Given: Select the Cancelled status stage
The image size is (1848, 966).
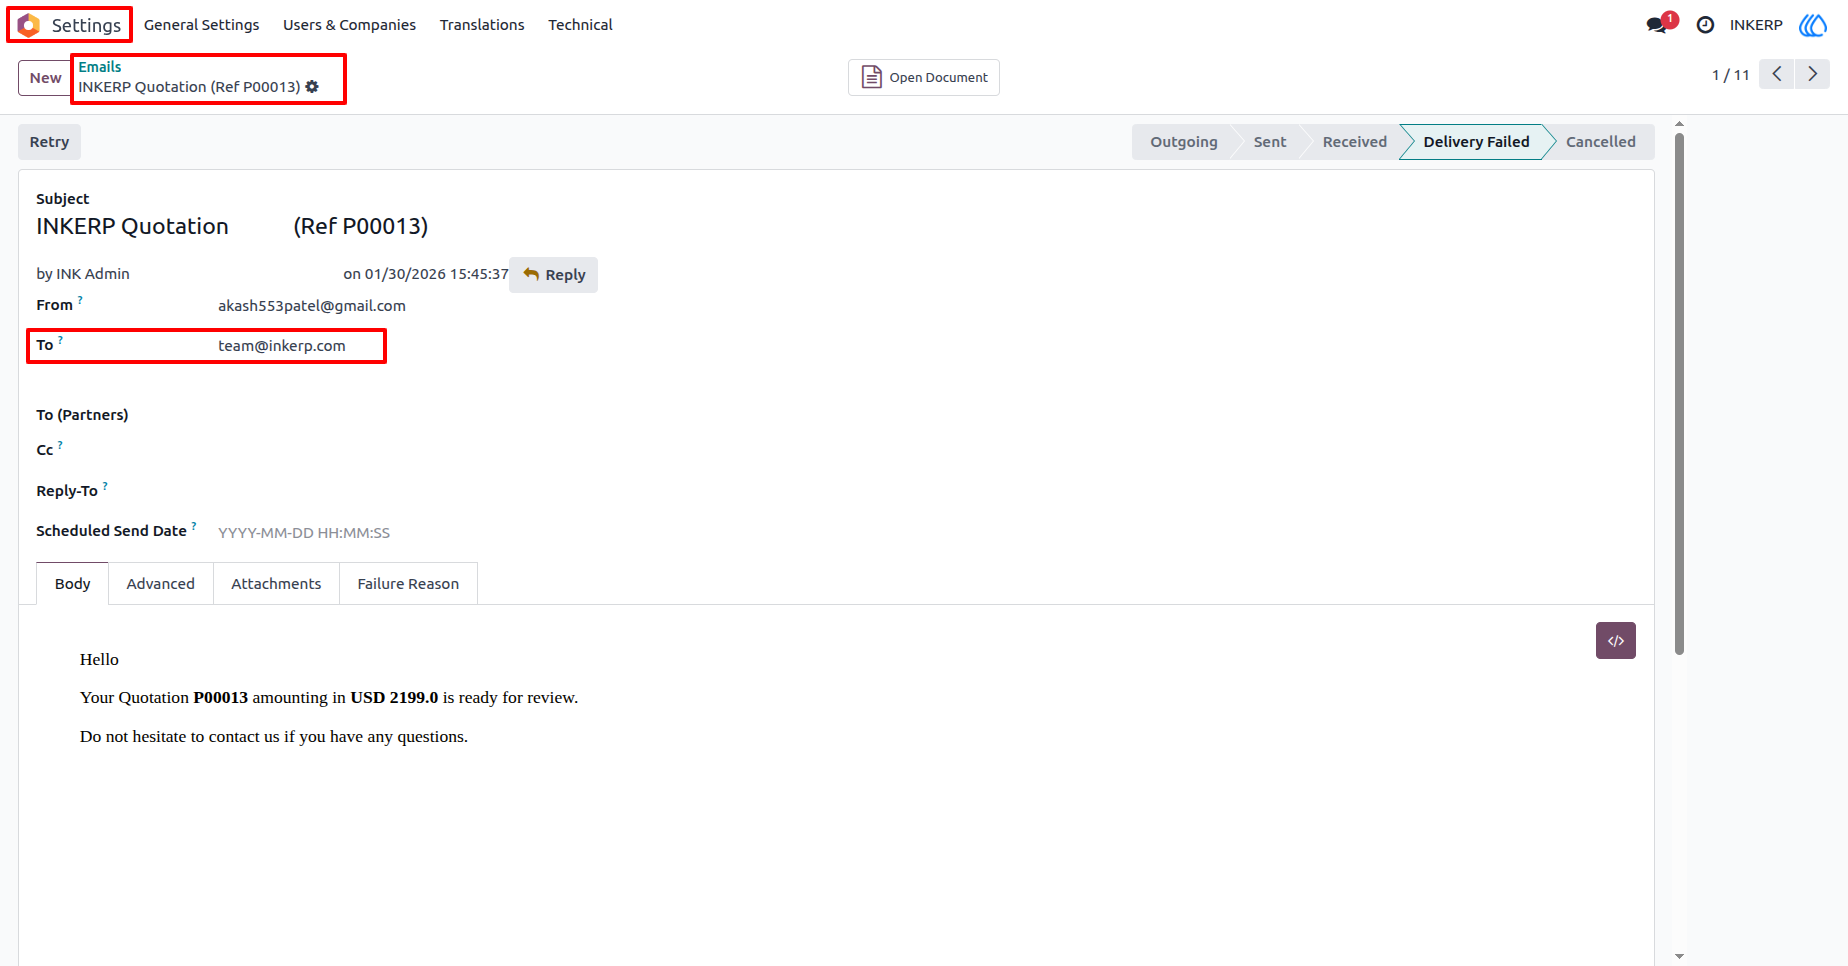Looking at the screenshot, I should (x=1600, y=142).
